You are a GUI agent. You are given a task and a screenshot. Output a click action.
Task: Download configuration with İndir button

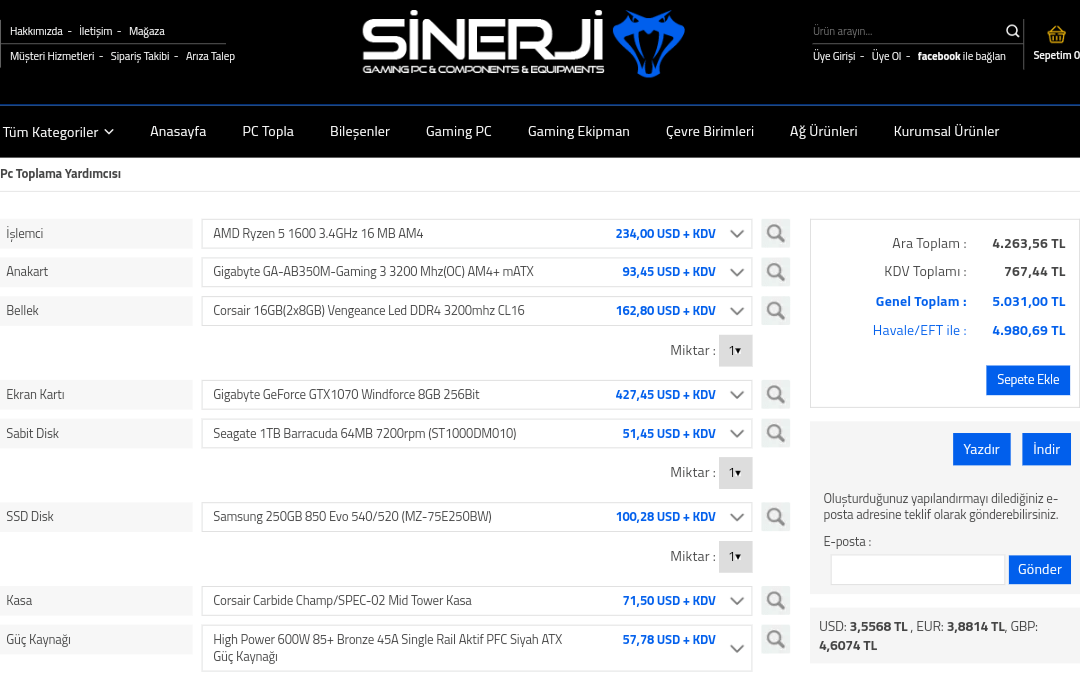point(1046,449)
